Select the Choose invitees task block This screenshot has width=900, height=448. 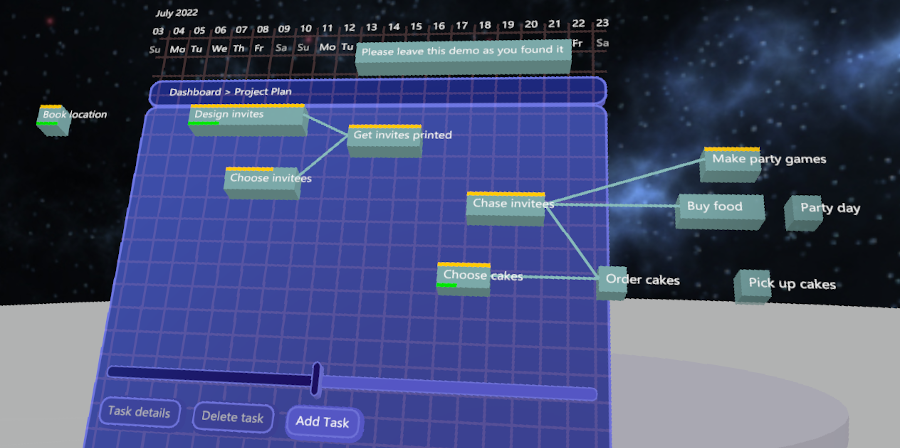(262, 183)
